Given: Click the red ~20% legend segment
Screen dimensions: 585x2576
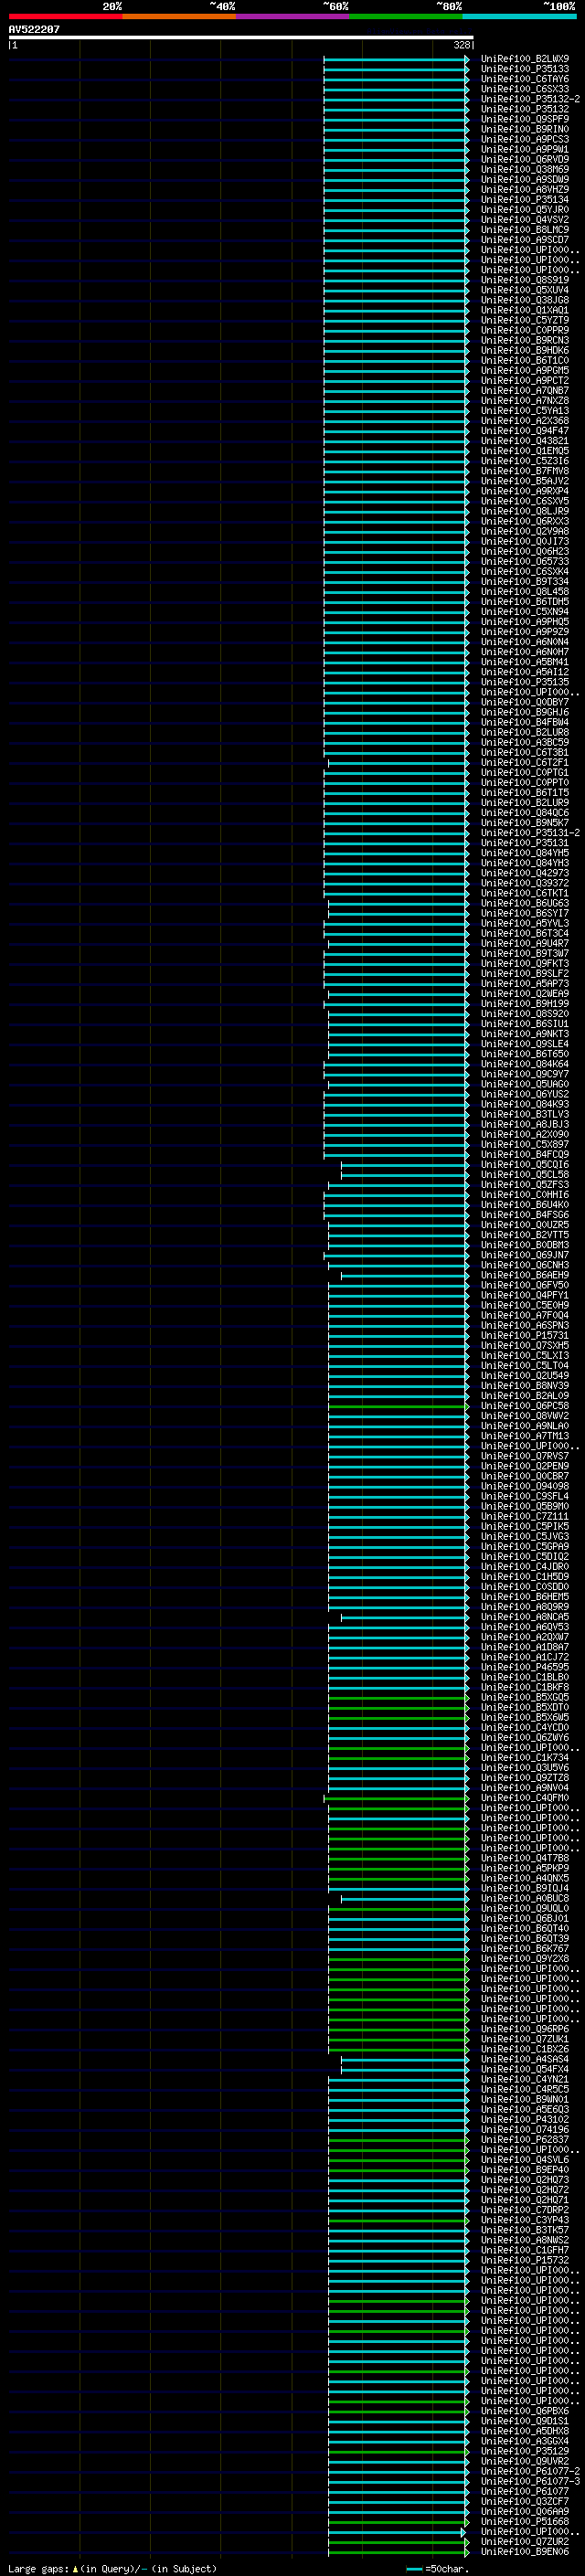Looking at the screenshot, I should coord(65,16).
